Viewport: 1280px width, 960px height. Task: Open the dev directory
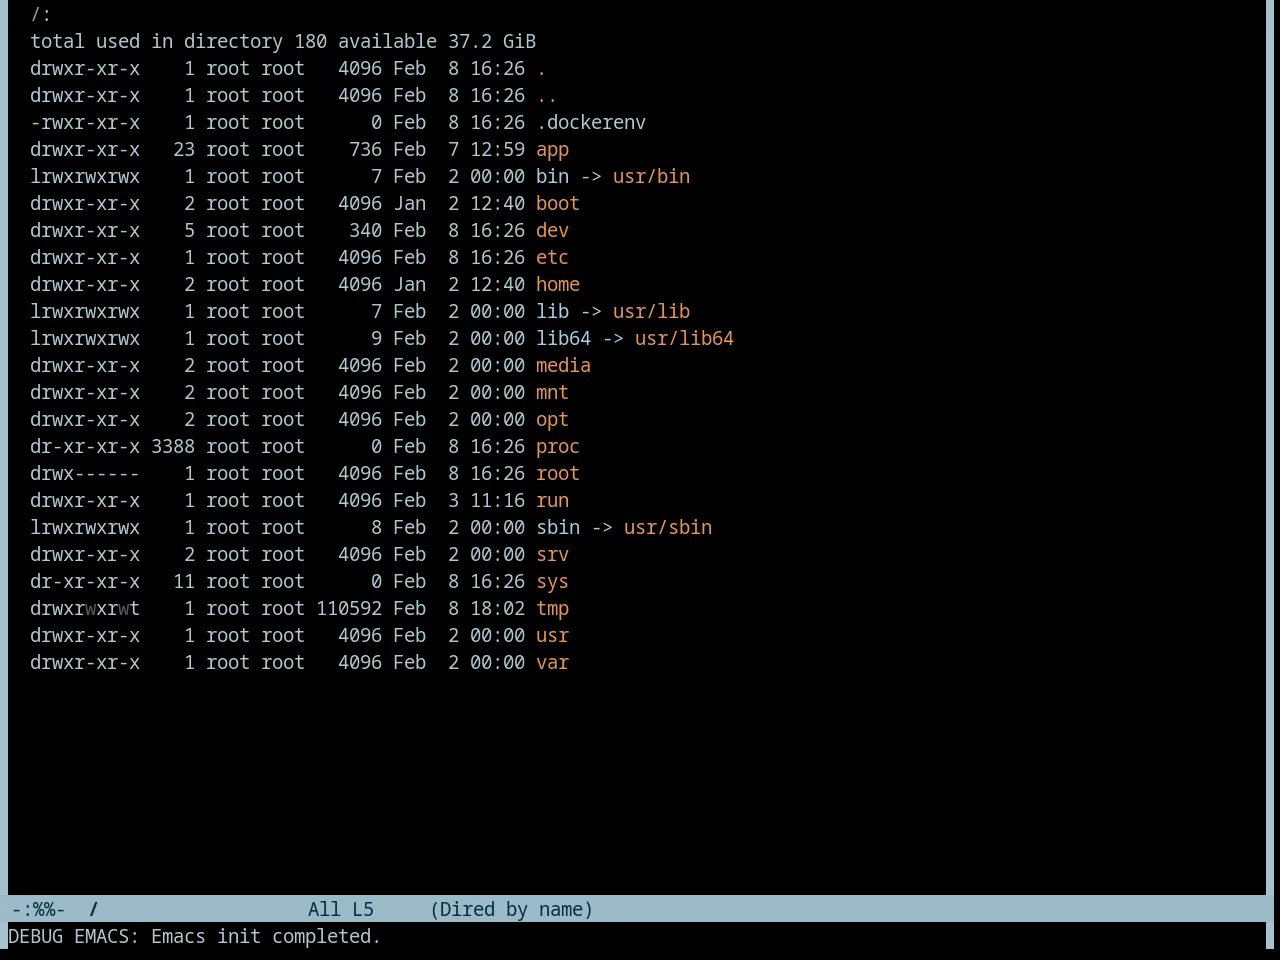tap(552, 231)
